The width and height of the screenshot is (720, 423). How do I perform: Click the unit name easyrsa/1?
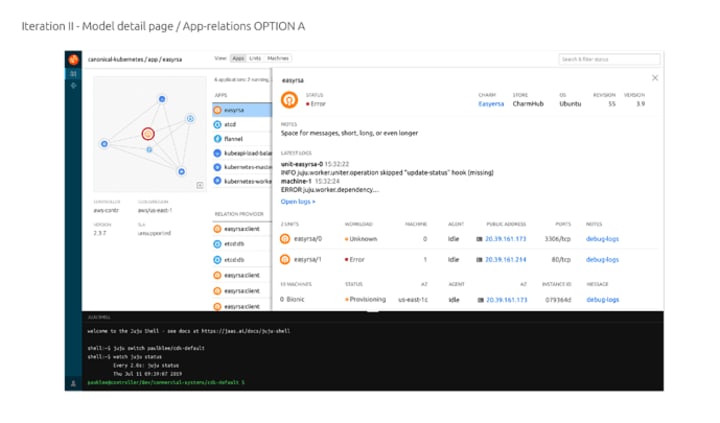[308, 259]
